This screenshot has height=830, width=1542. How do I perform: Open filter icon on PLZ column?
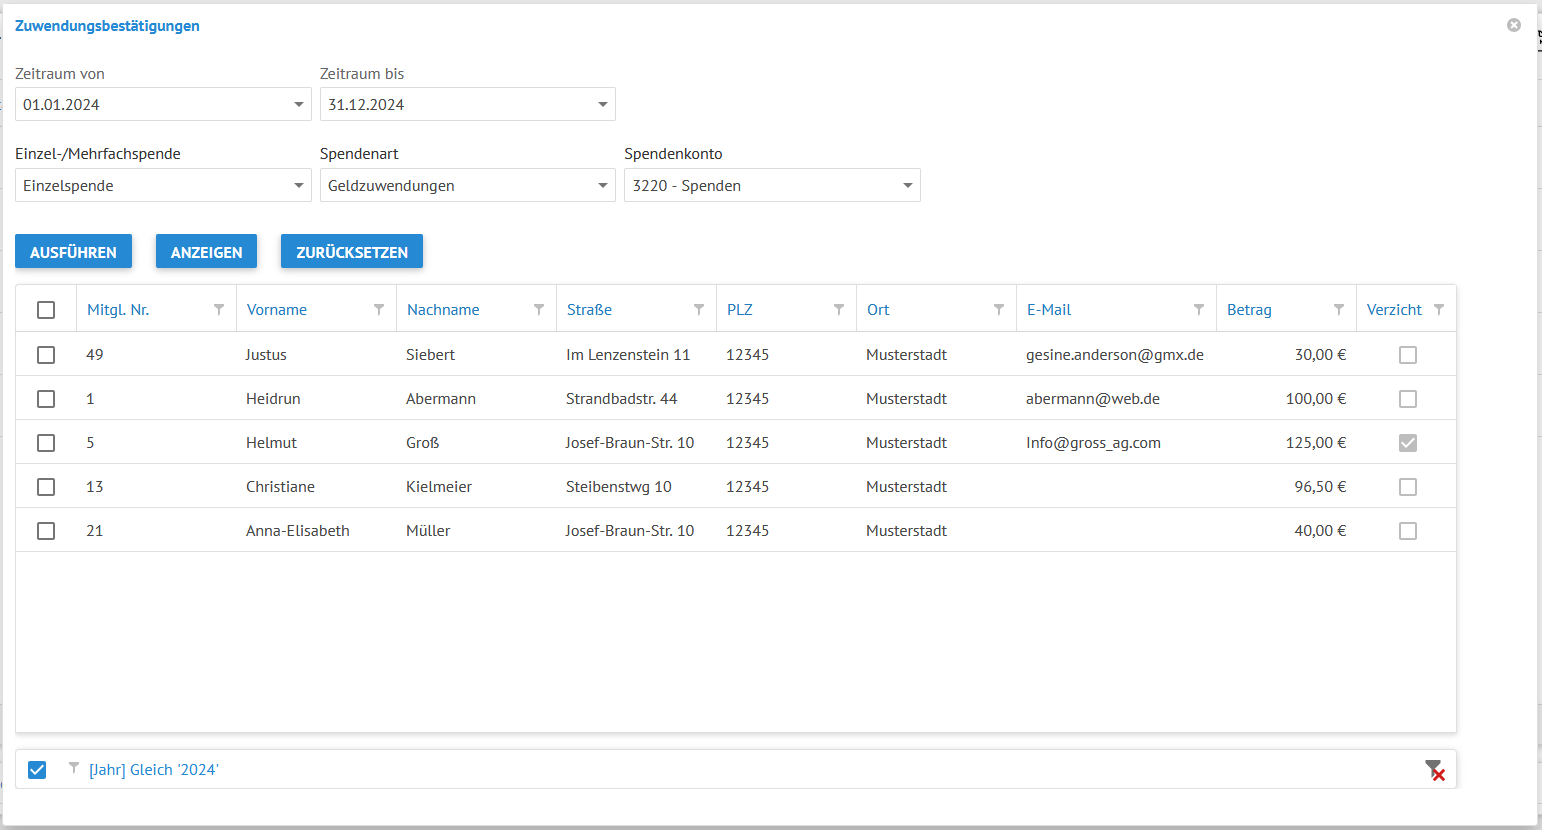839,310
